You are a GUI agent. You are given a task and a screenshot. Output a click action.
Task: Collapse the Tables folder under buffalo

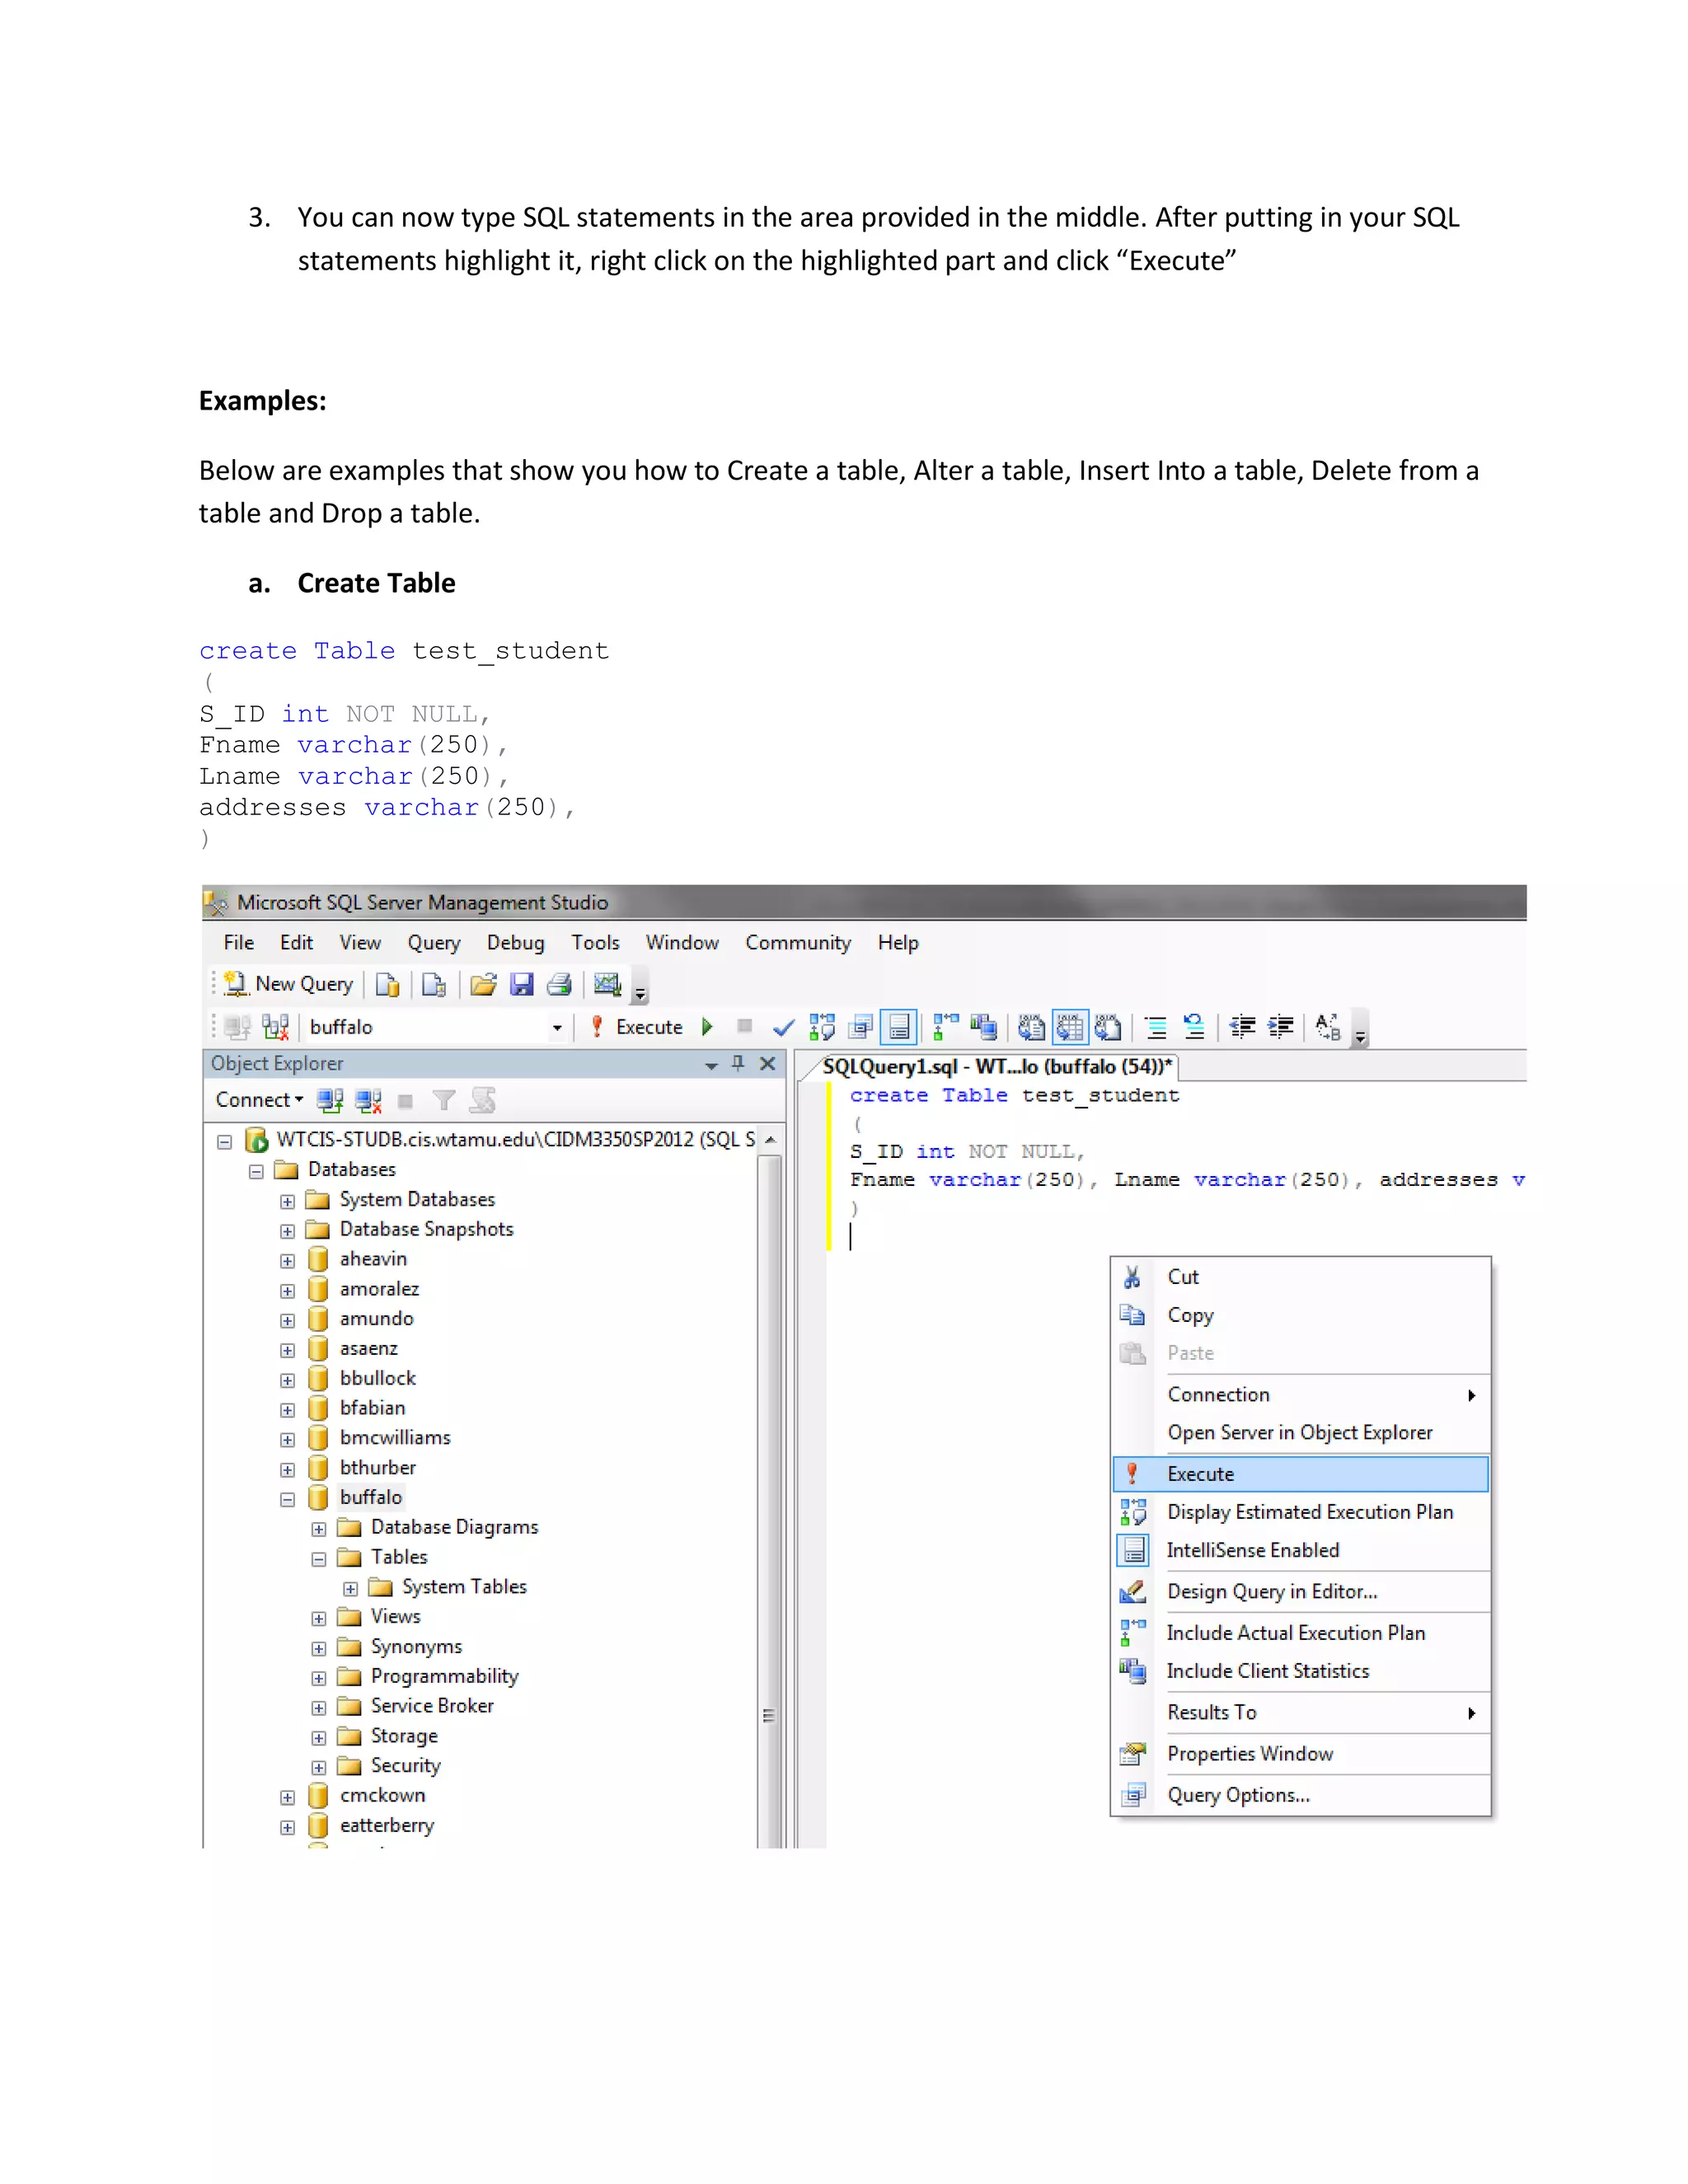(318, 1559)
